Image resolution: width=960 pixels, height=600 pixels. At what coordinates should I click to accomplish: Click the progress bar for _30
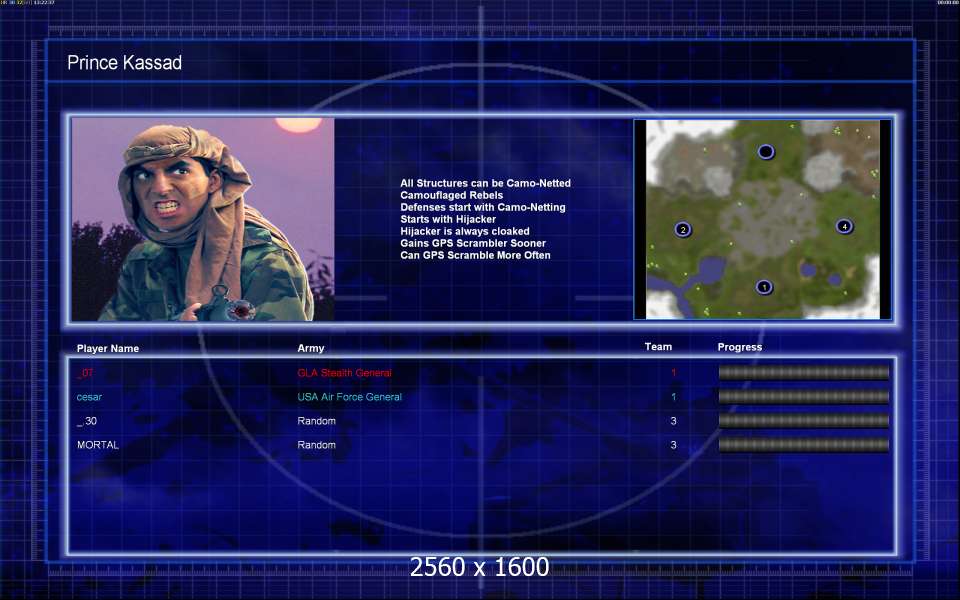[803, 421]
